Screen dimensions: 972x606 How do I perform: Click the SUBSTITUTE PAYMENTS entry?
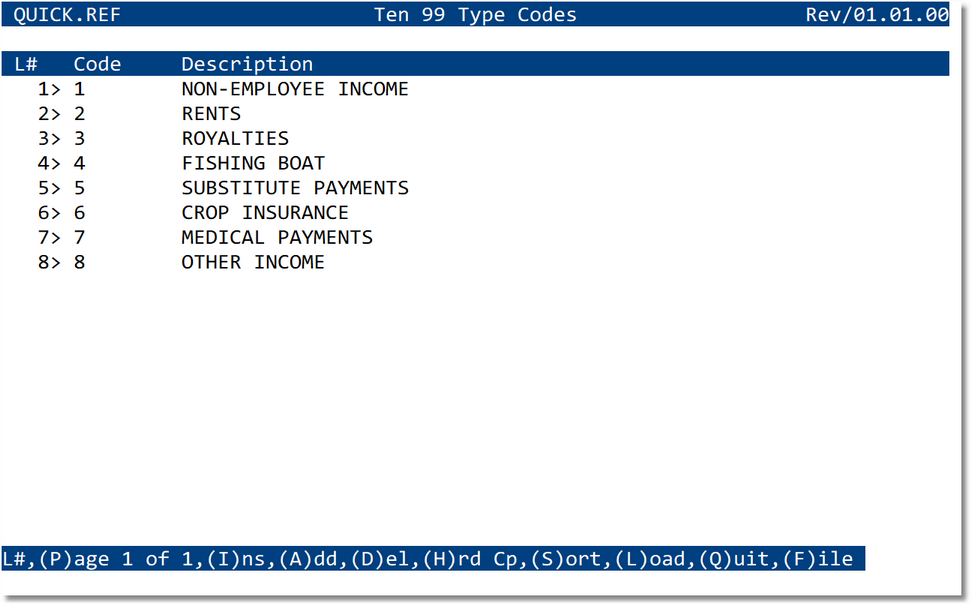pyautogui.click(x=295, y=188)
